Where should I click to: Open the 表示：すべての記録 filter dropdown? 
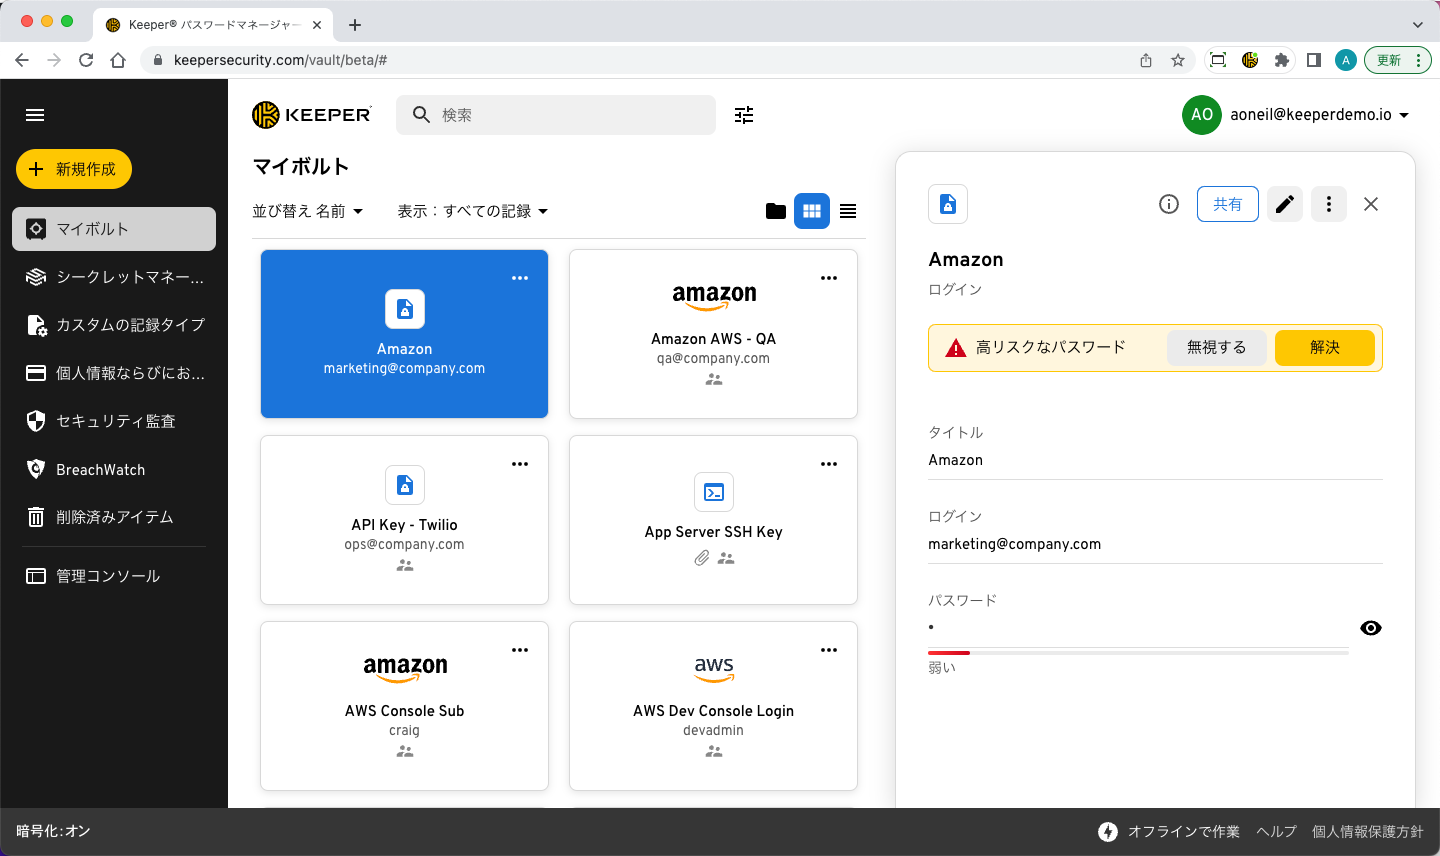tap(473, 211)
